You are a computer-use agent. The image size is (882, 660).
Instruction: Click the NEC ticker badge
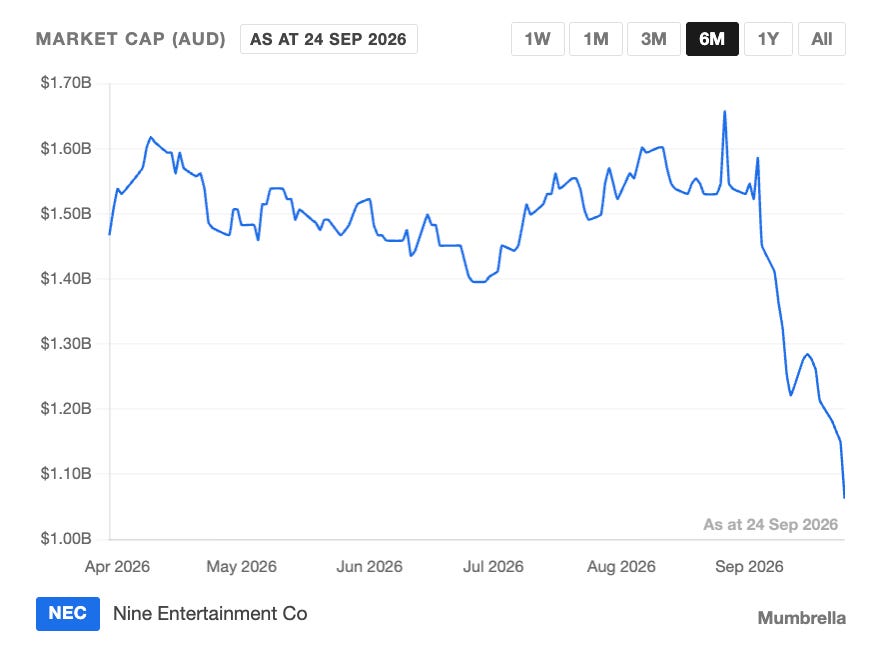tap(68, 613)
